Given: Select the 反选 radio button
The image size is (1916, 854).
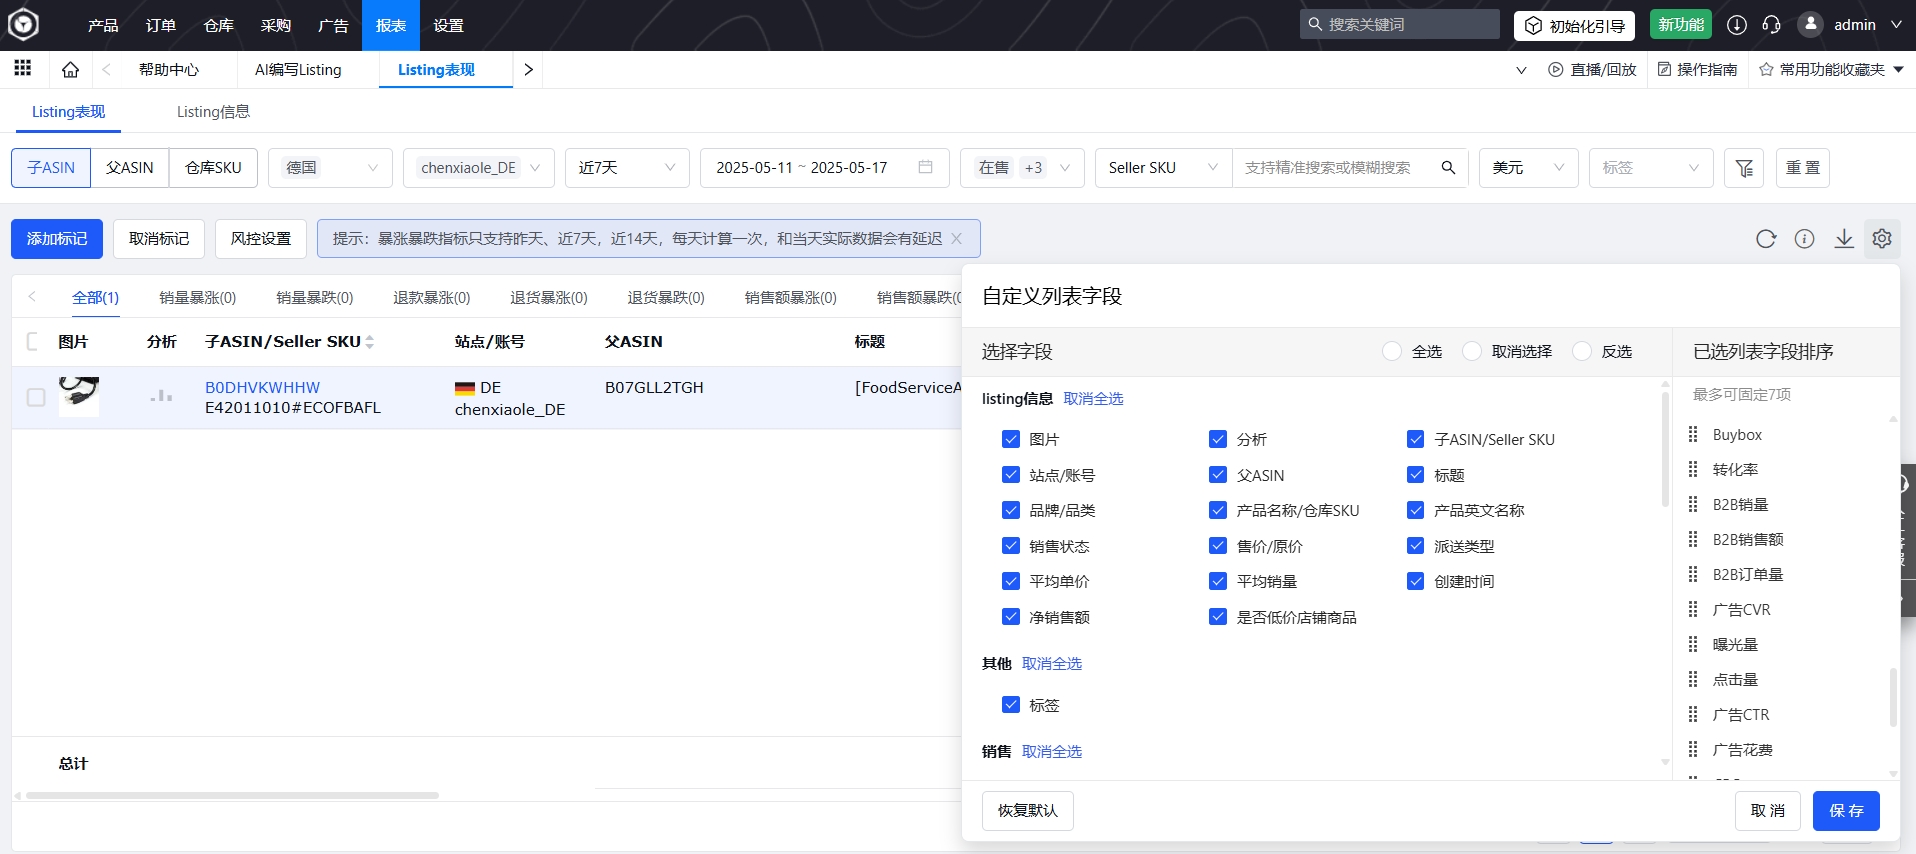Looking at the screenshot, I should coord(1582,351).
